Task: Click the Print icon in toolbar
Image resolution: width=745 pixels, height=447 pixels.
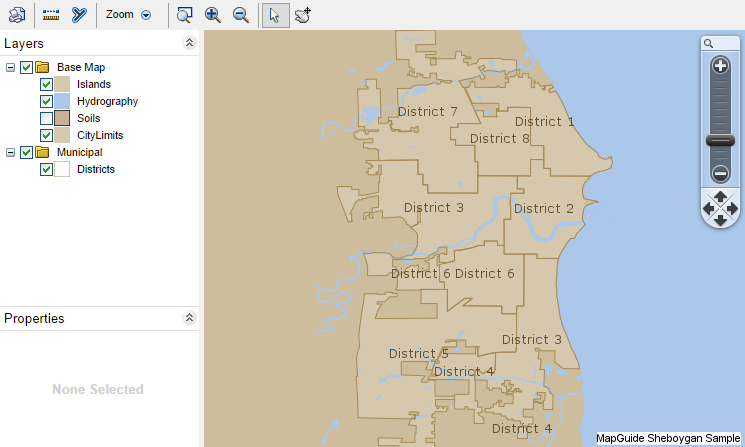Action: [x=17, y=15]
